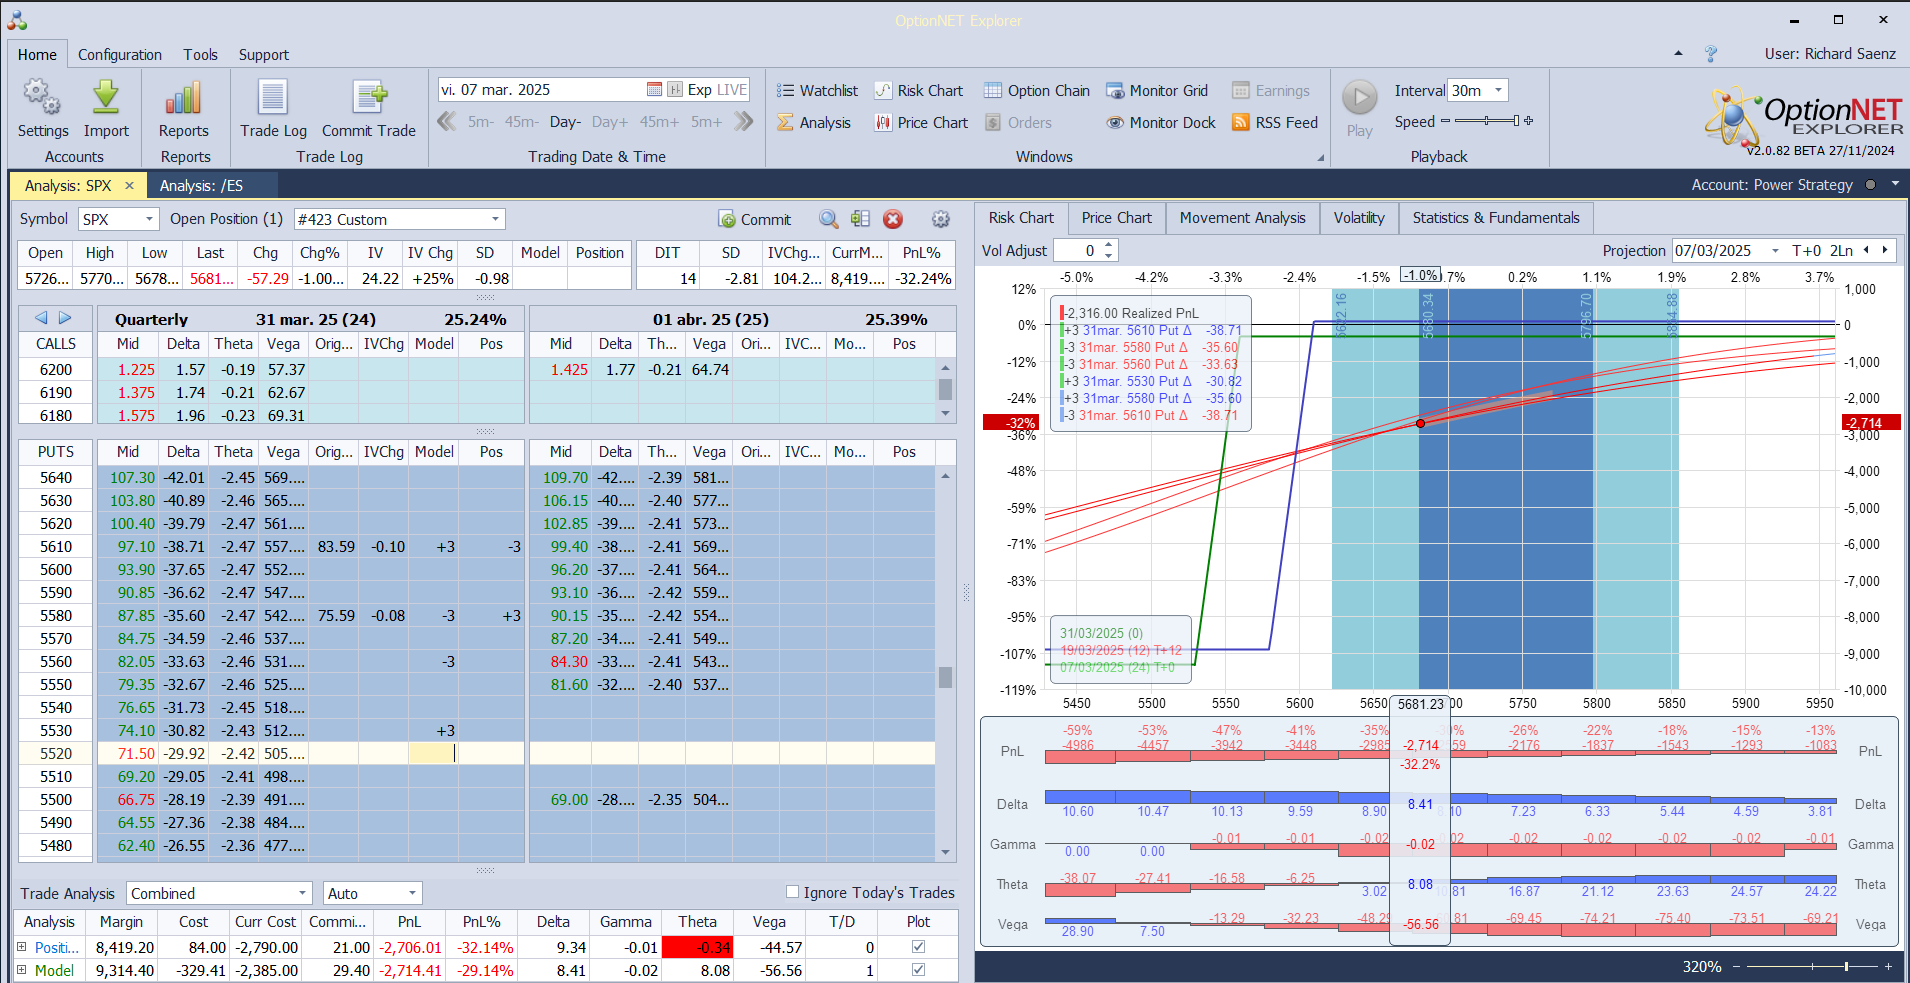
Task: Uncheck Plot for the Positi... row
Action: click(x=918, y=946)
